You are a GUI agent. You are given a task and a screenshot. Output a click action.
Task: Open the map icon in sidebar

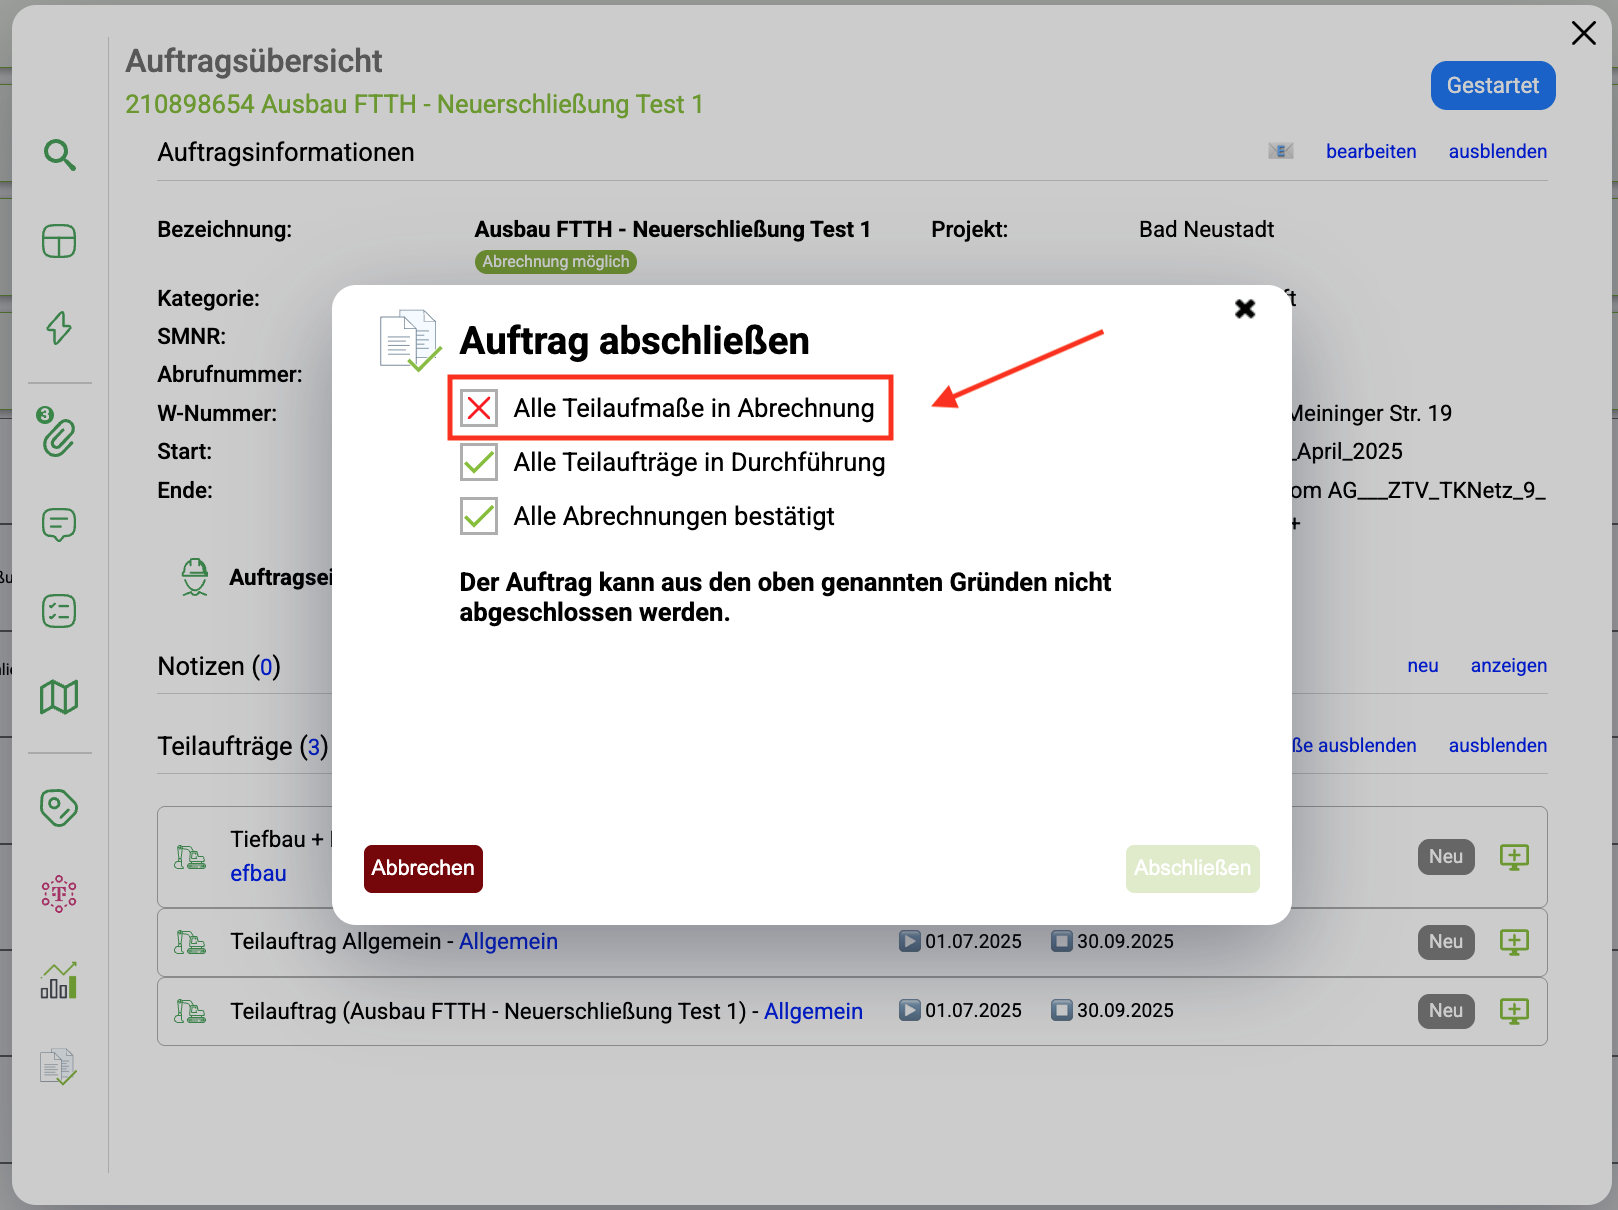click(x=59, y=697)
